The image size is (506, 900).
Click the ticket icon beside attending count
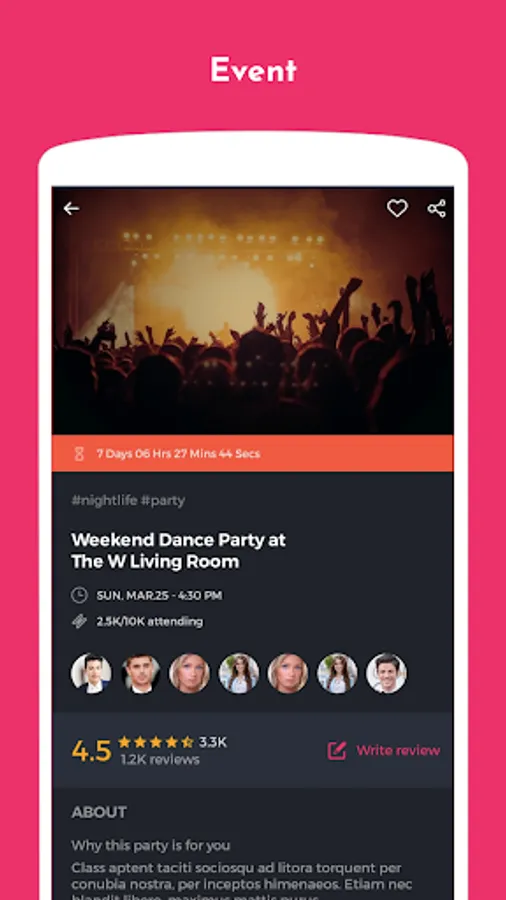pos(79,621)
